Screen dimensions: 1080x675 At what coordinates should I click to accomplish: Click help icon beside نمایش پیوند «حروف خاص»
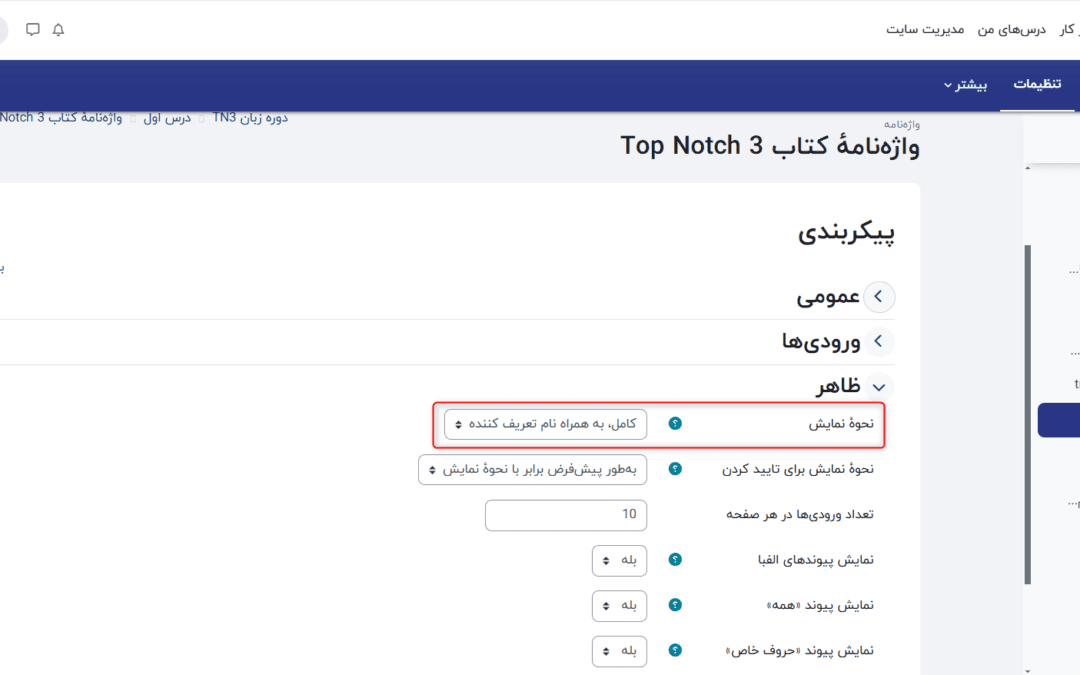click(x=675, y=651)
